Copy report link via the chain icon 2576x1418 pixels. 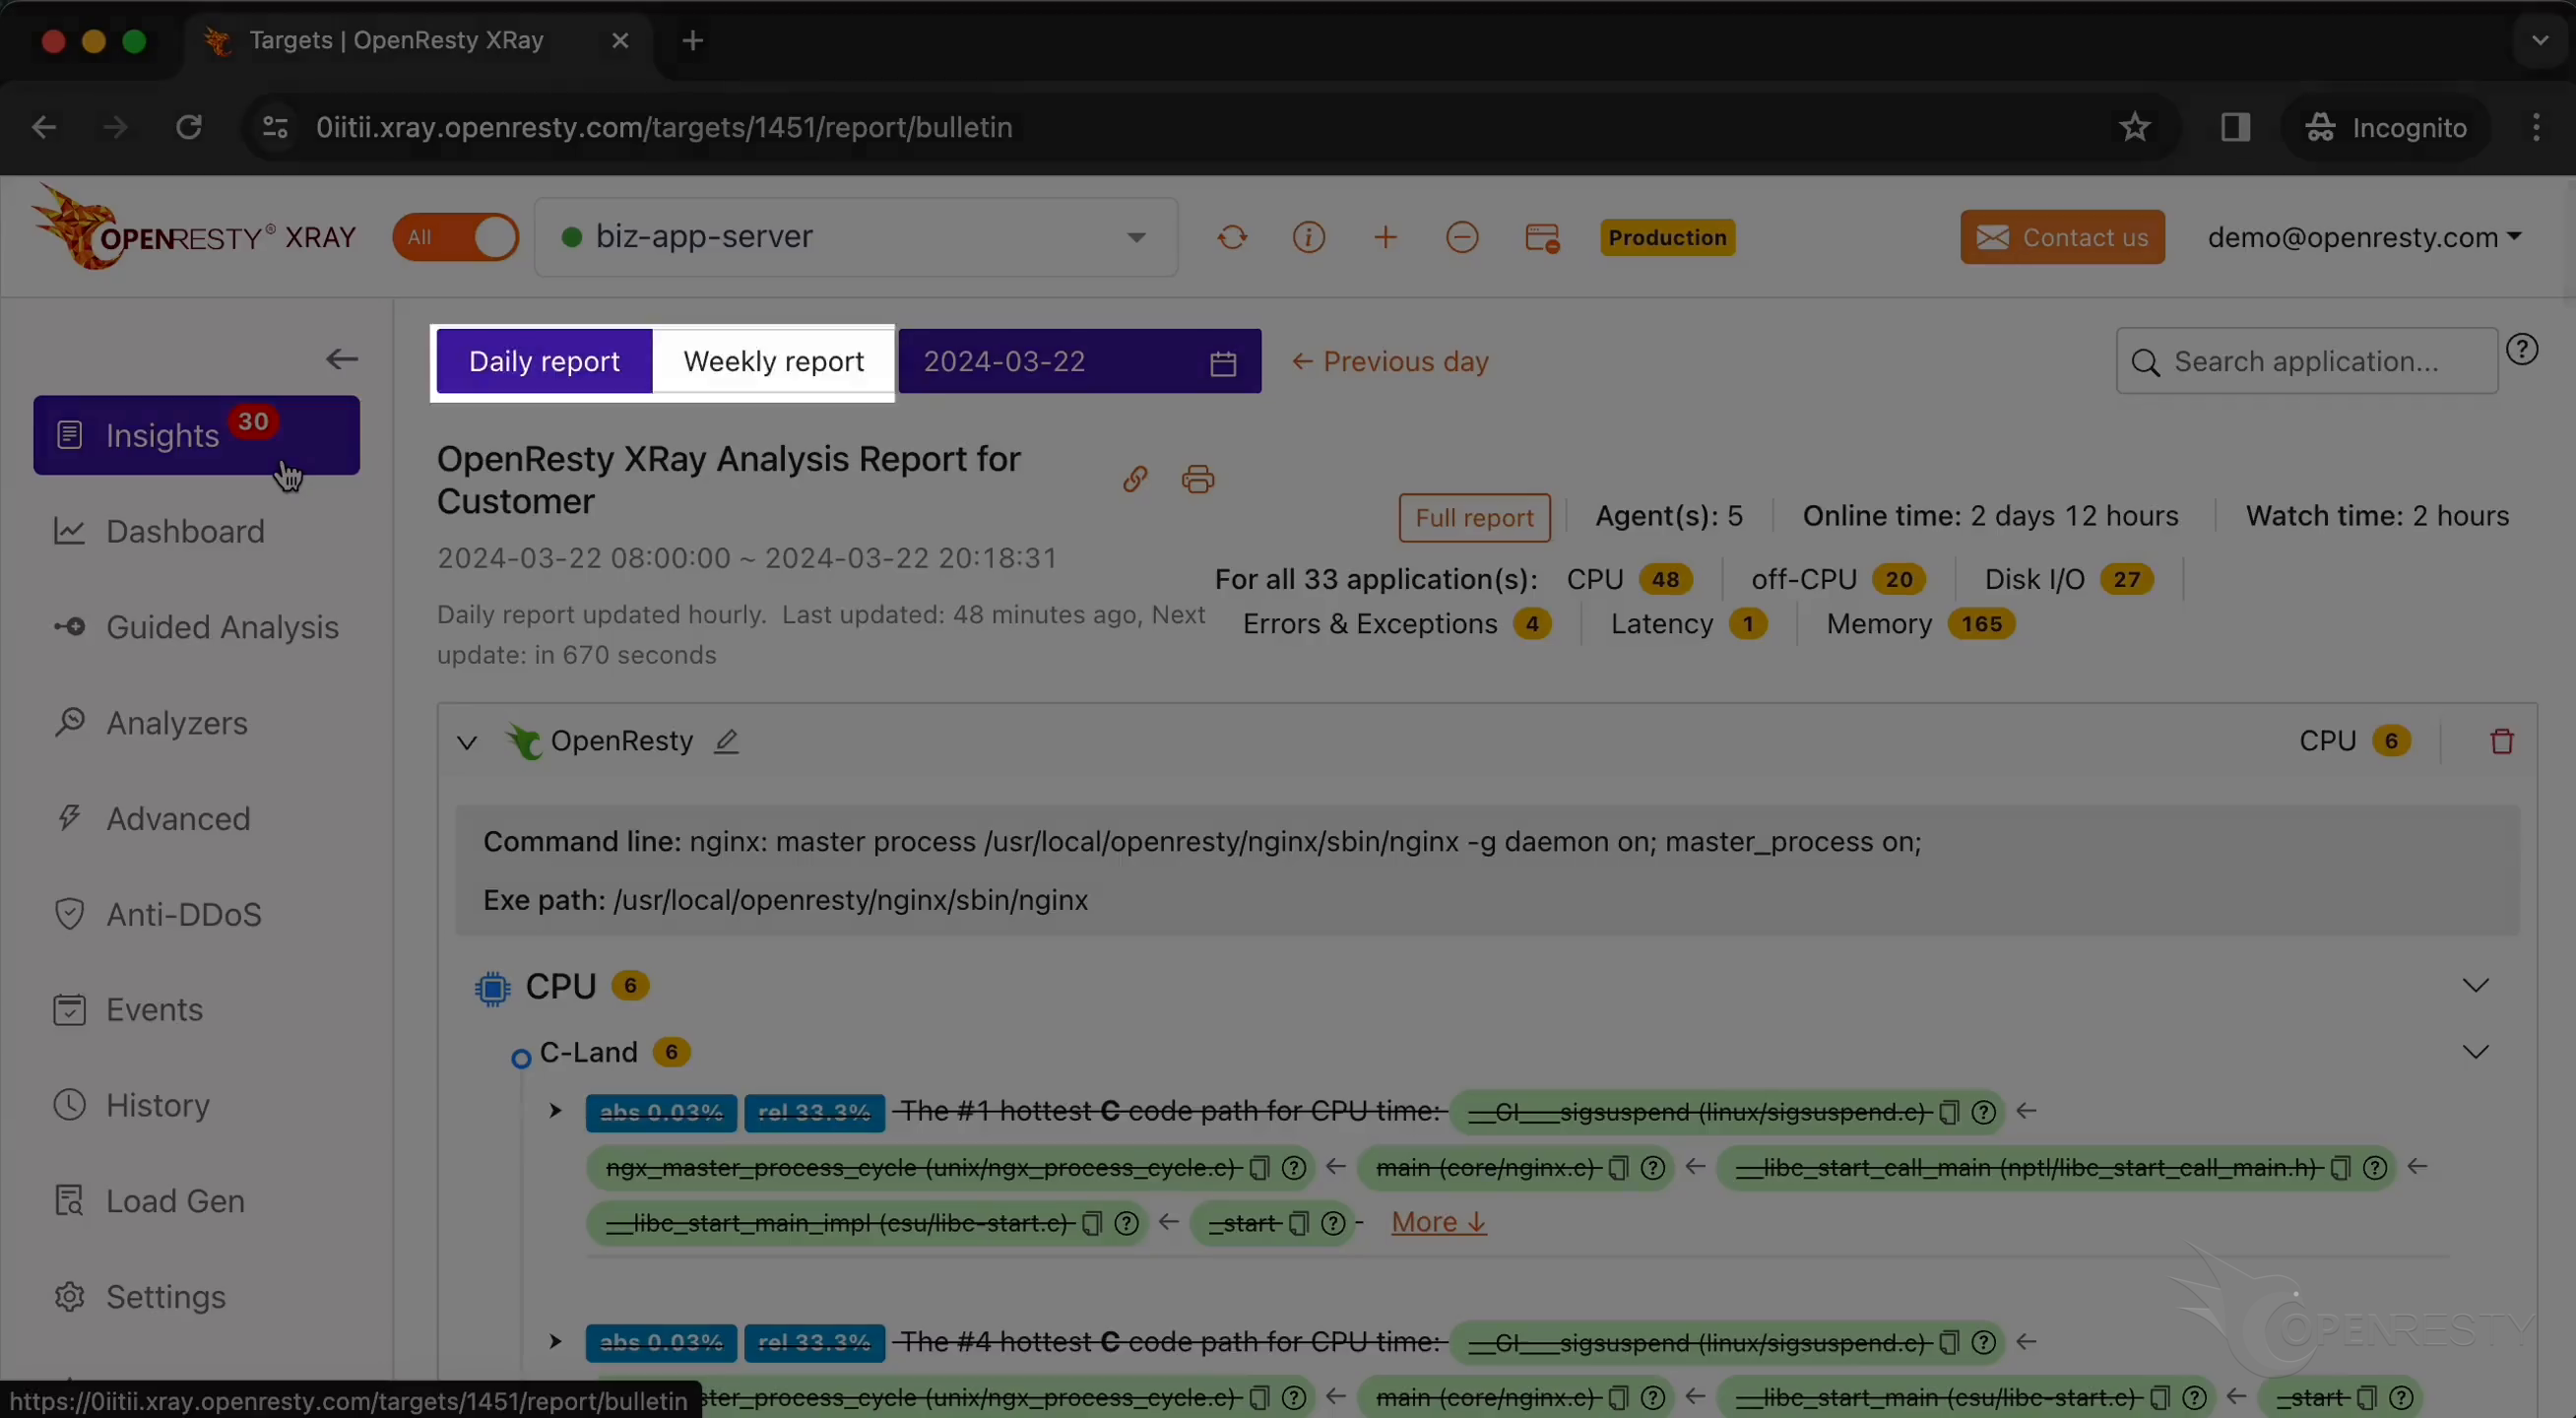coord(1134,479)
